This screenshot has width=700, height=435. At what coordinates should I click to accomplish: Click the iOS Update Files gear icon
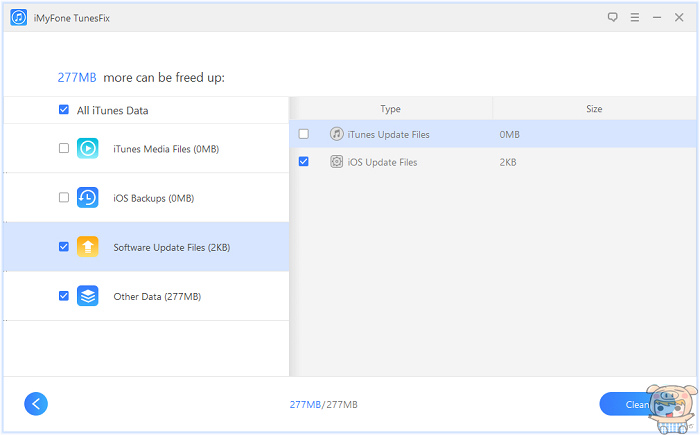337,161
